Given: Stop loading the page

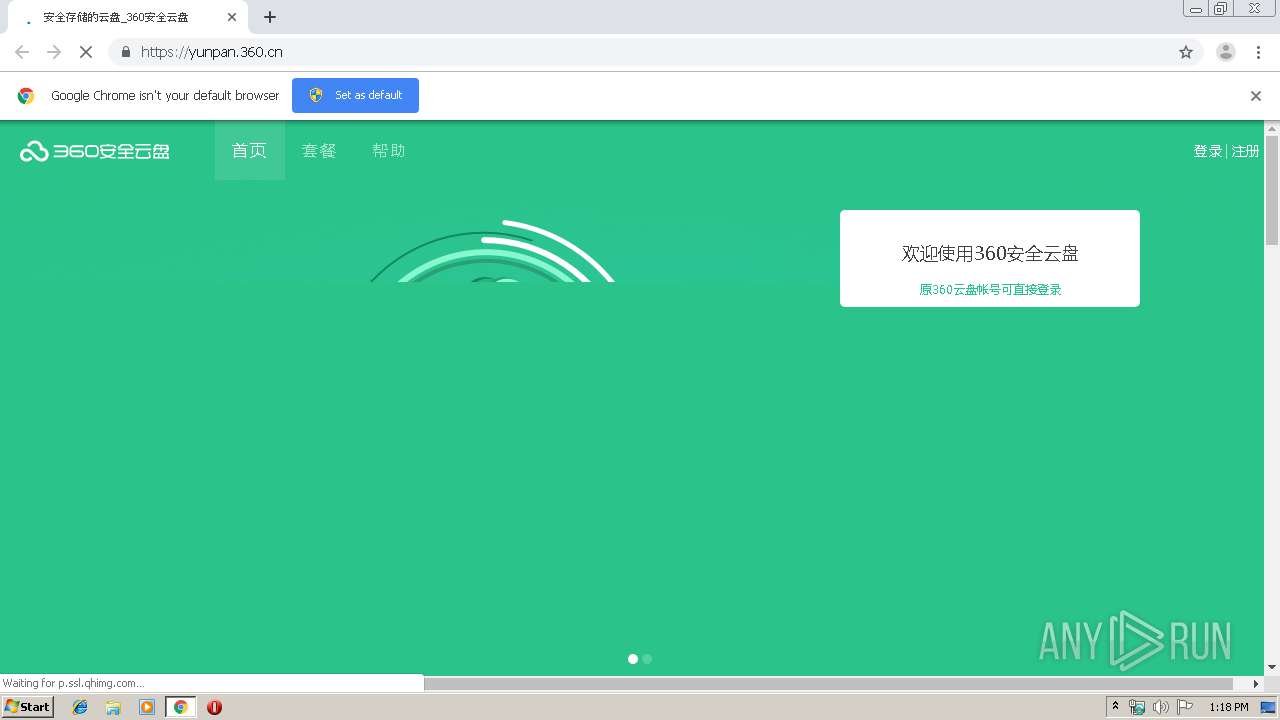Looking at the screenshot, I should click(86, 52).
